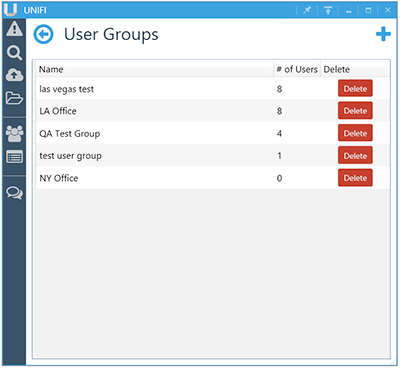
Task: Go back with the circular arrow
Action: (43, 34)
